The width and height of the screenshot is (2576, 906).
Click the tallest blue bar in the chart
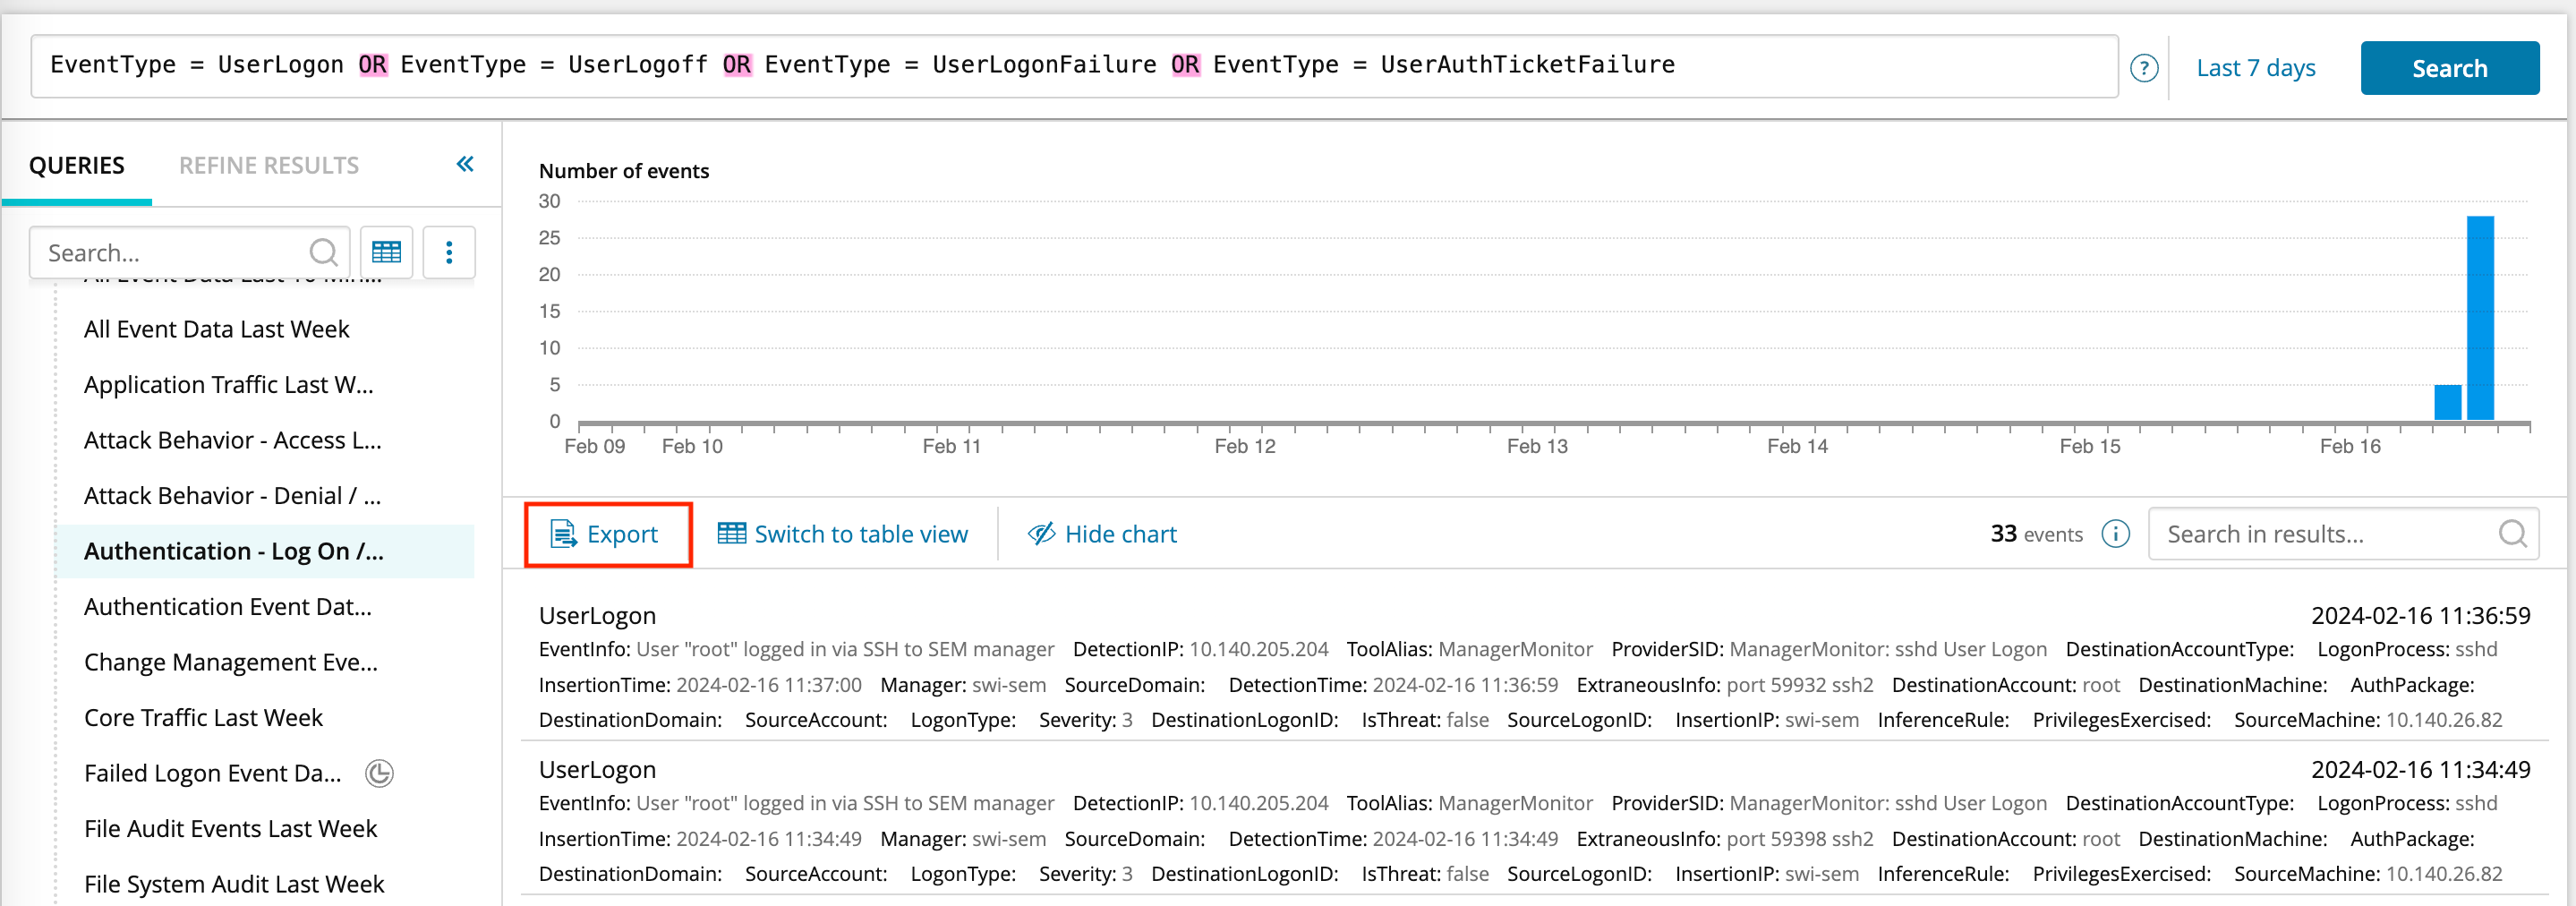2479,318
